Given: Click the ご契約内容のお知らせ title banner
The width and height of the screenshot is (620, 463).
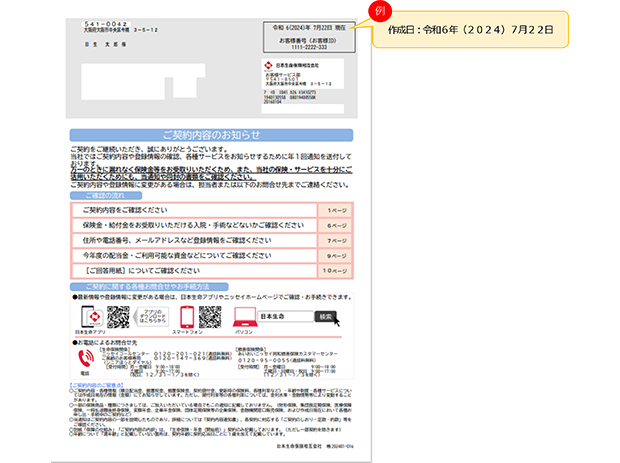Looking at the screenshot, I should pyautogui.click(x=211, y=134).
